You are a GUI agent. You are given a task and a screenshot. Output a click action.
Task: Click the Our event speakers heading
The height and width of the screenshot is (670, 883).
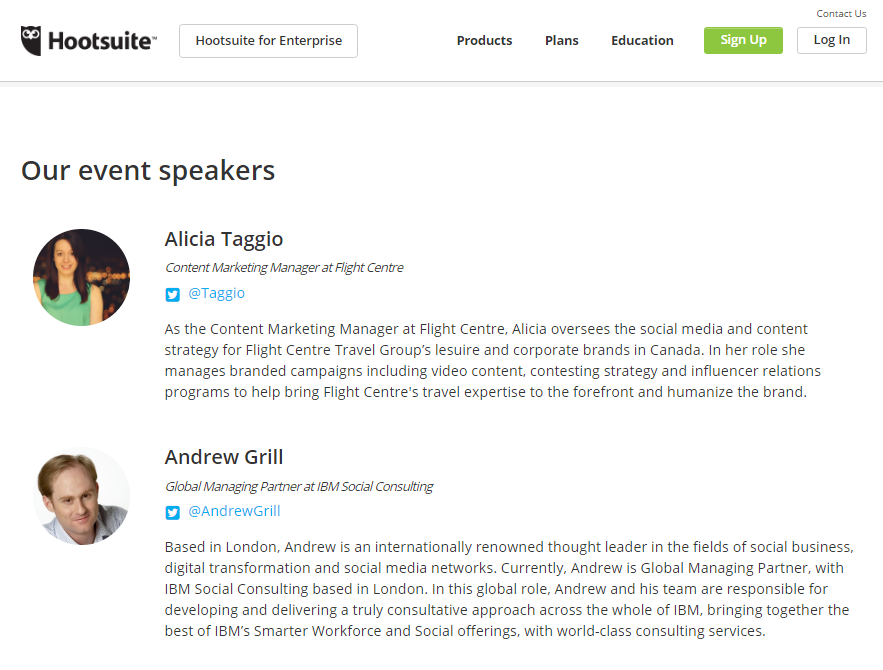(x=148, y=171)
